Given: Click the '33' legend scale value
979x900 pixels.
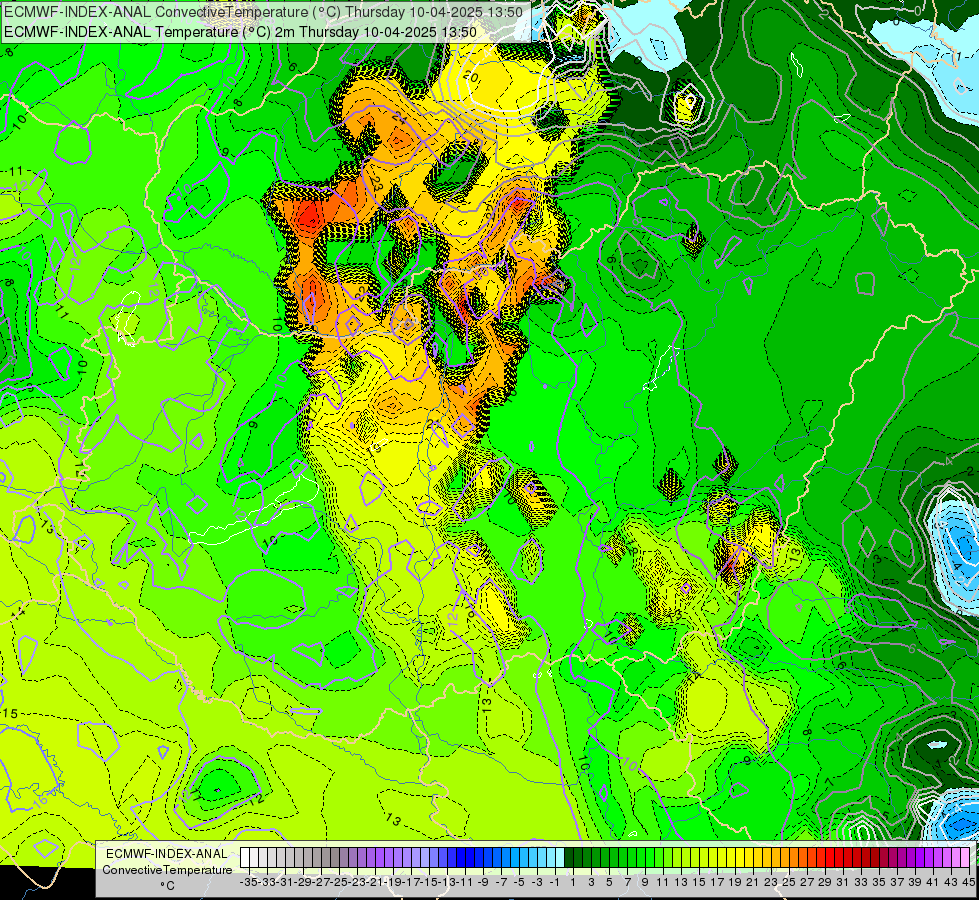Looking at the screenshot, I should (861, 883).
